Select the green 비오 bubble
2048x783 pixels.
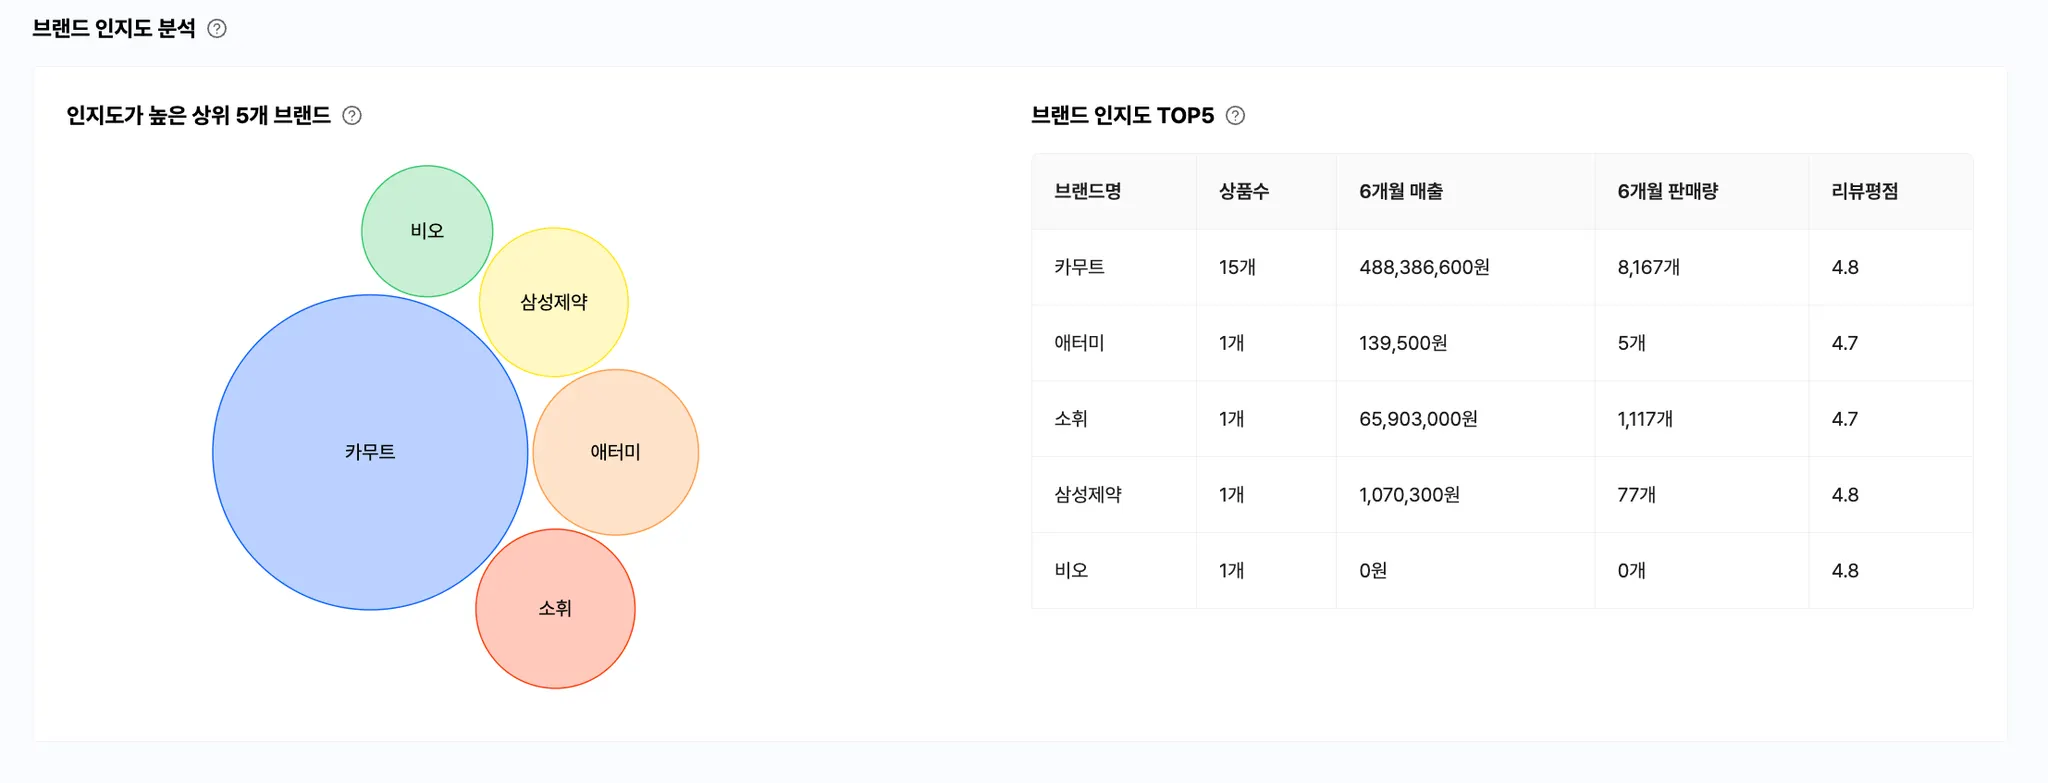(x=427, y=231)
